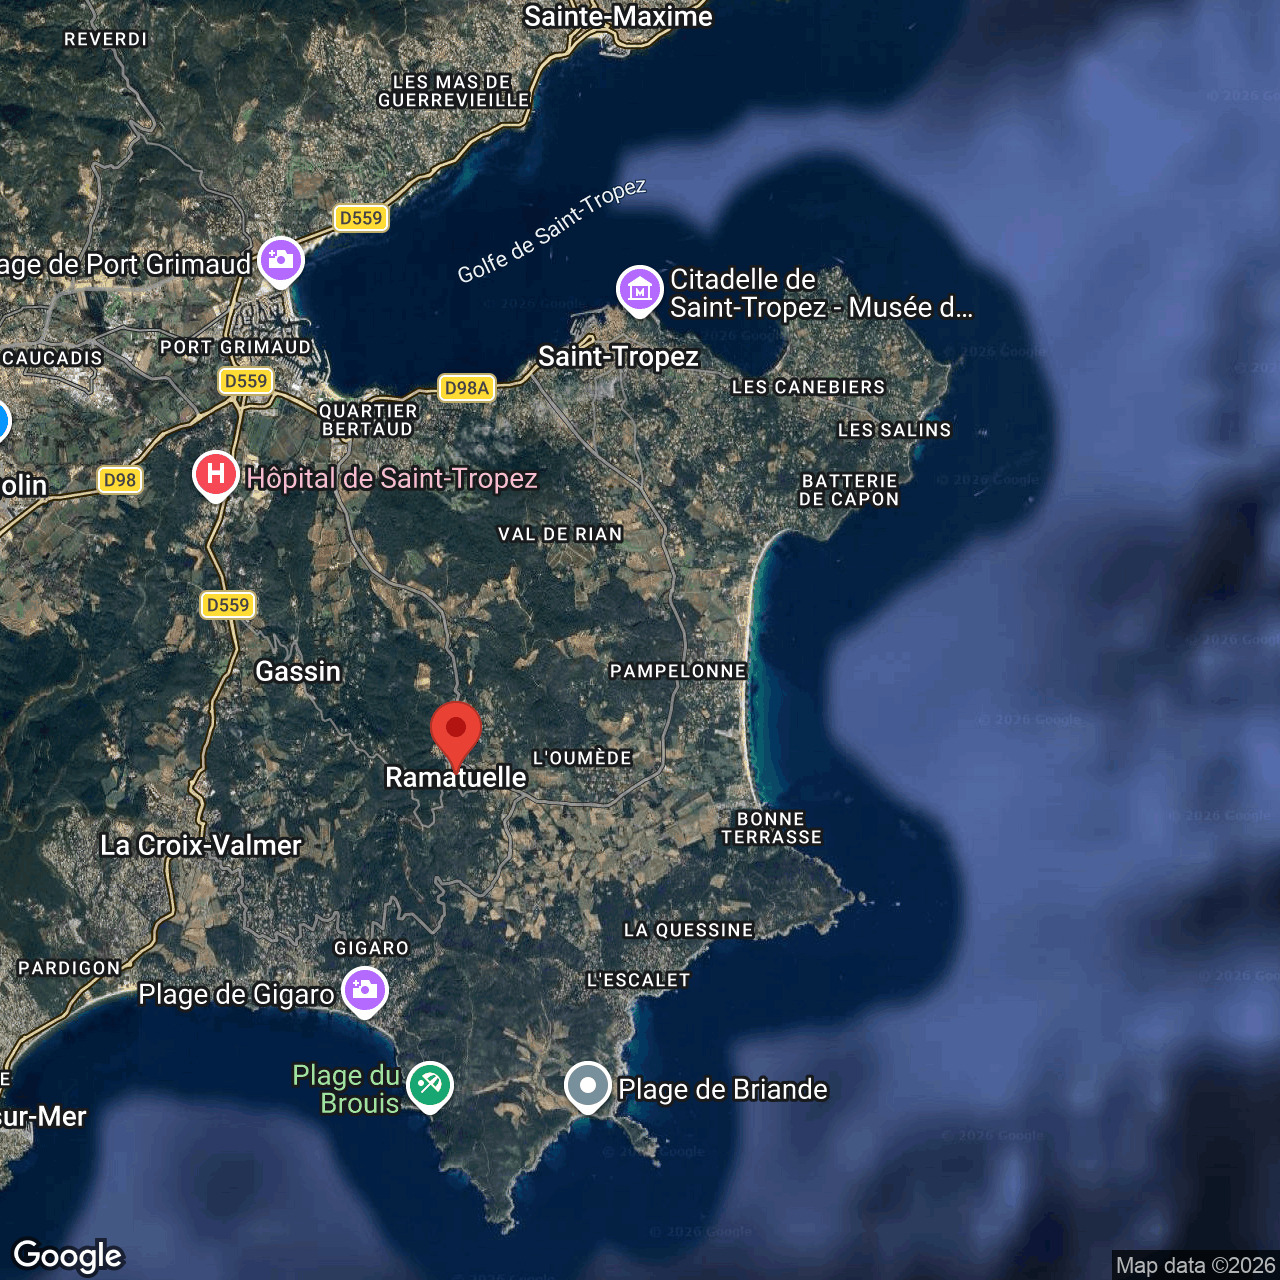Screen dimensions: 1280x1280
Task: Click the grey Plage de Briande marker
Action: click(588, 1087)
